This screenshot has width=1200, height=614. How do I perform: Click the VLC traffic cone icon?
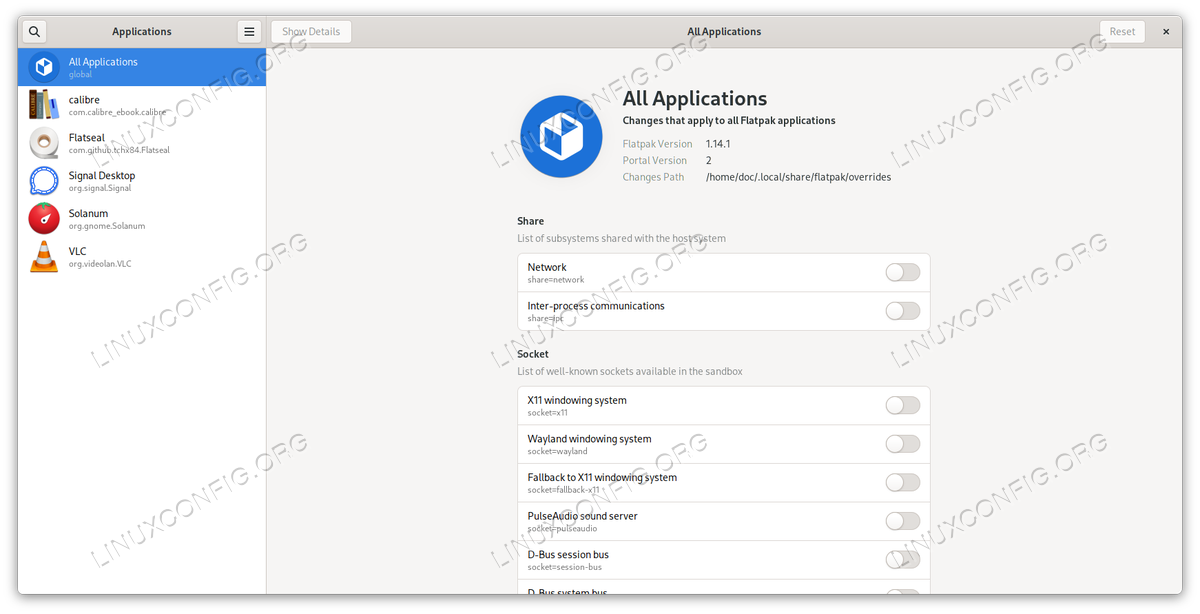tap(44, 256)
